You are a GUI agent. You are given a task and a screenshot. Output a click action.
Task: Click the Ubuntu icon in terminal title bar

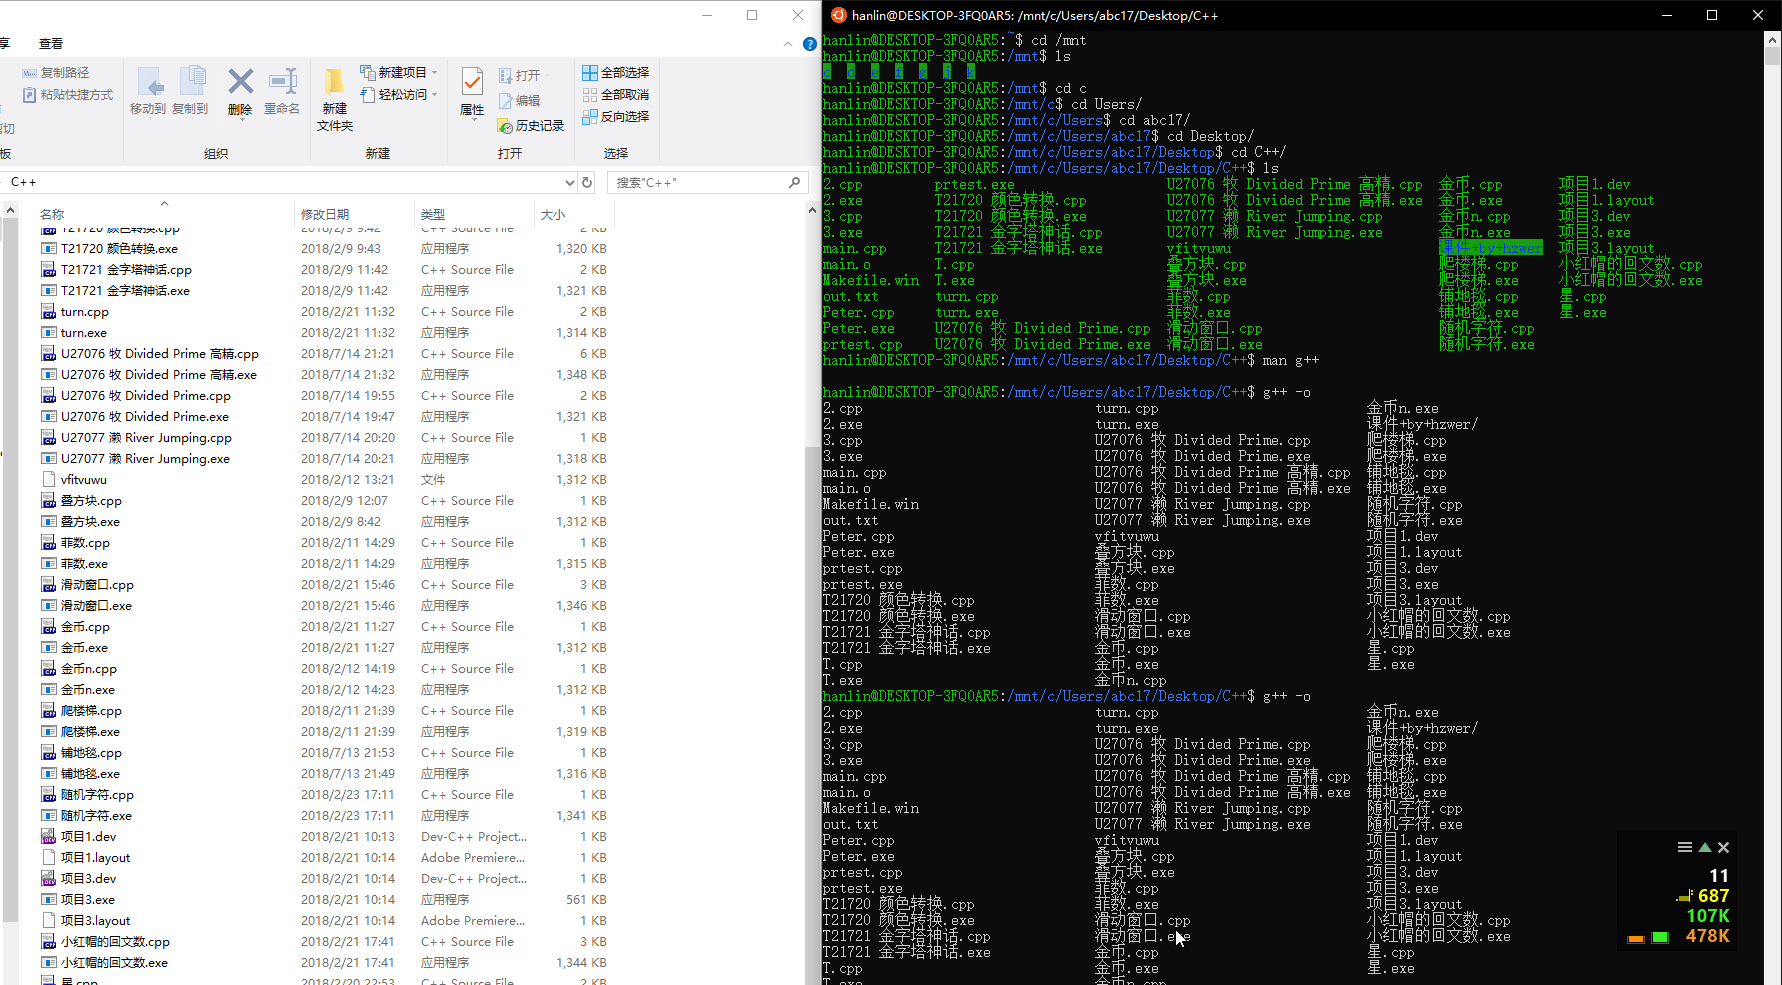pos(838,15)
